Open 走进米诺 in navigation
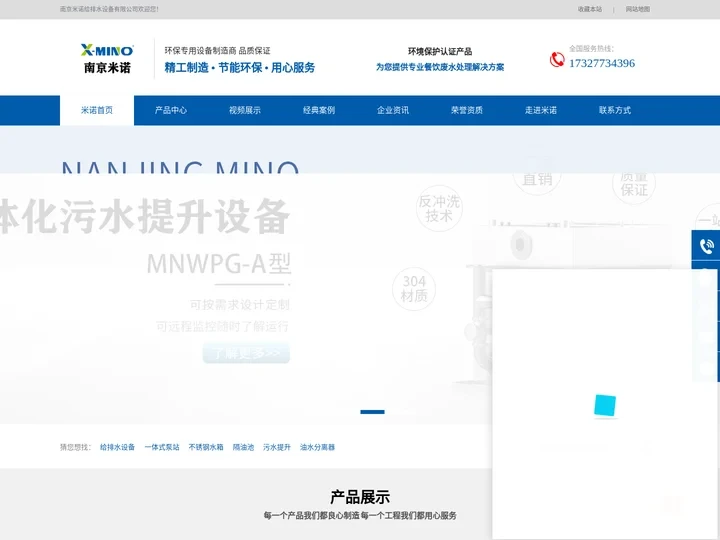Viewport: 720px width, 540px height. pos(540,110)
